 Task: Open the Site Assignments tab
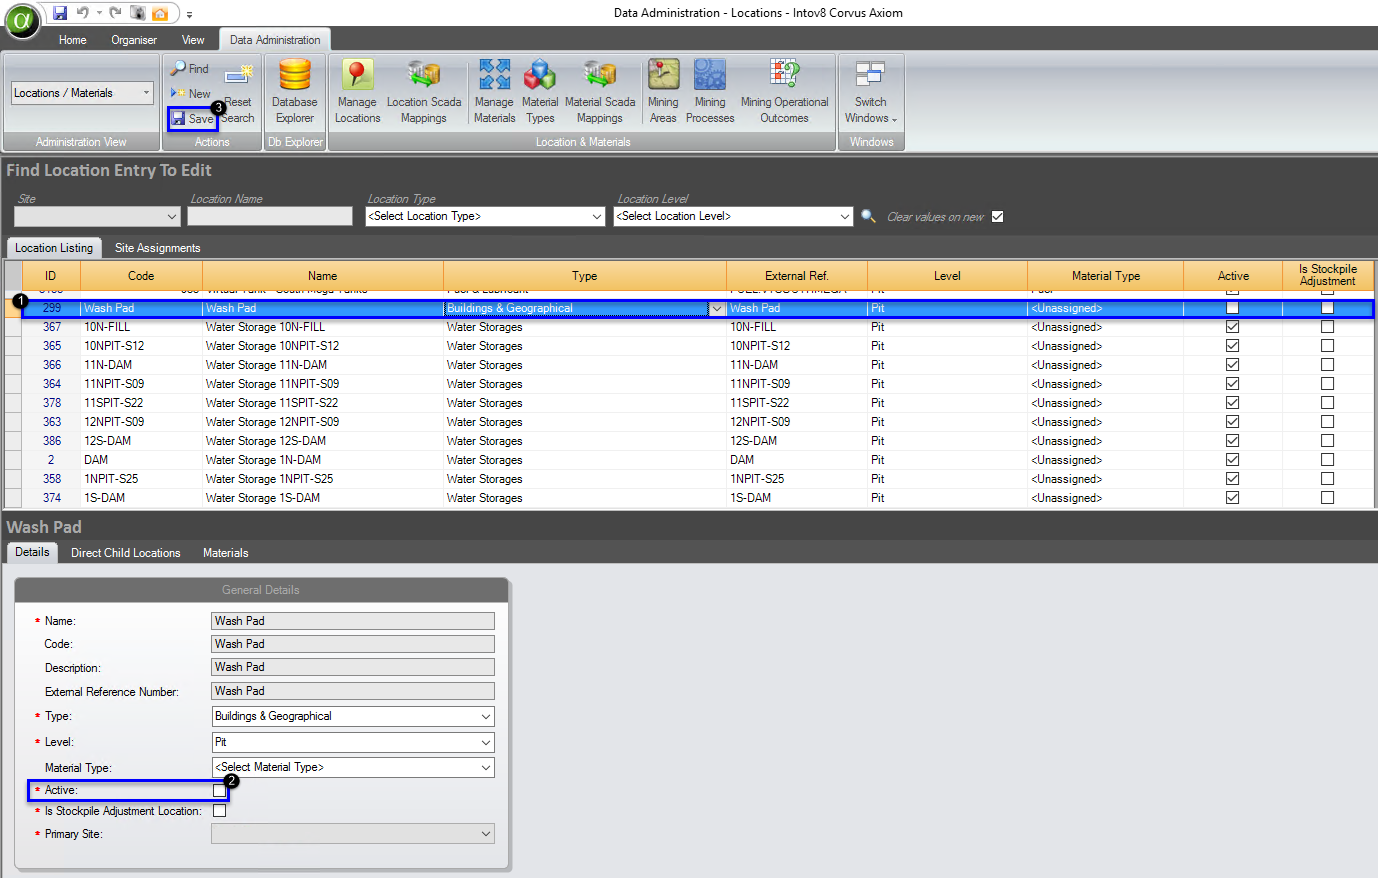point(157,248)
